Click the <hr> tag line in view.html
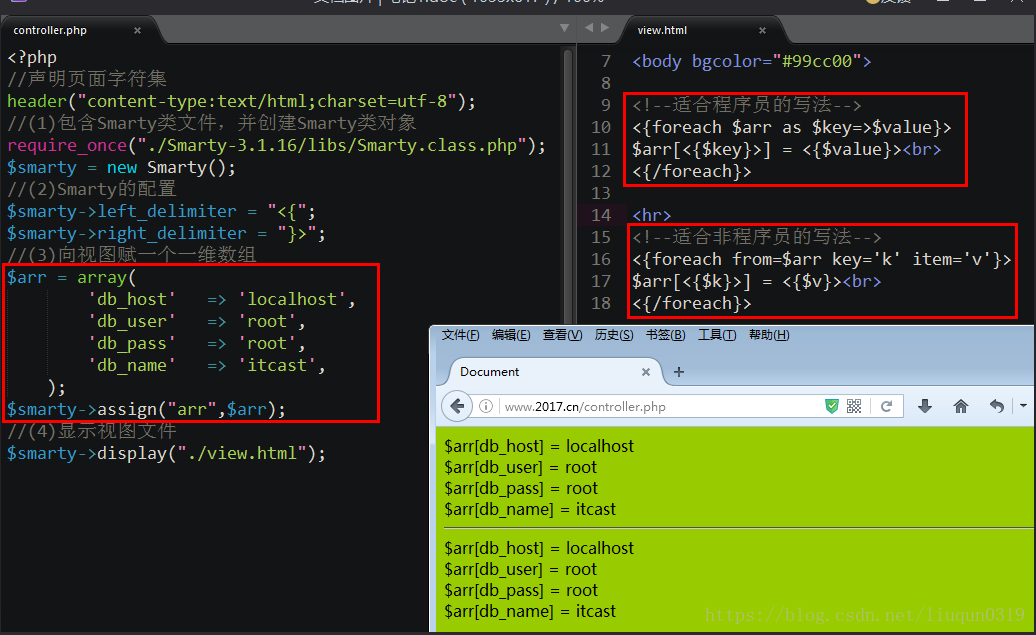This screenshot has height=635, width=1036. tap(651, 215)
